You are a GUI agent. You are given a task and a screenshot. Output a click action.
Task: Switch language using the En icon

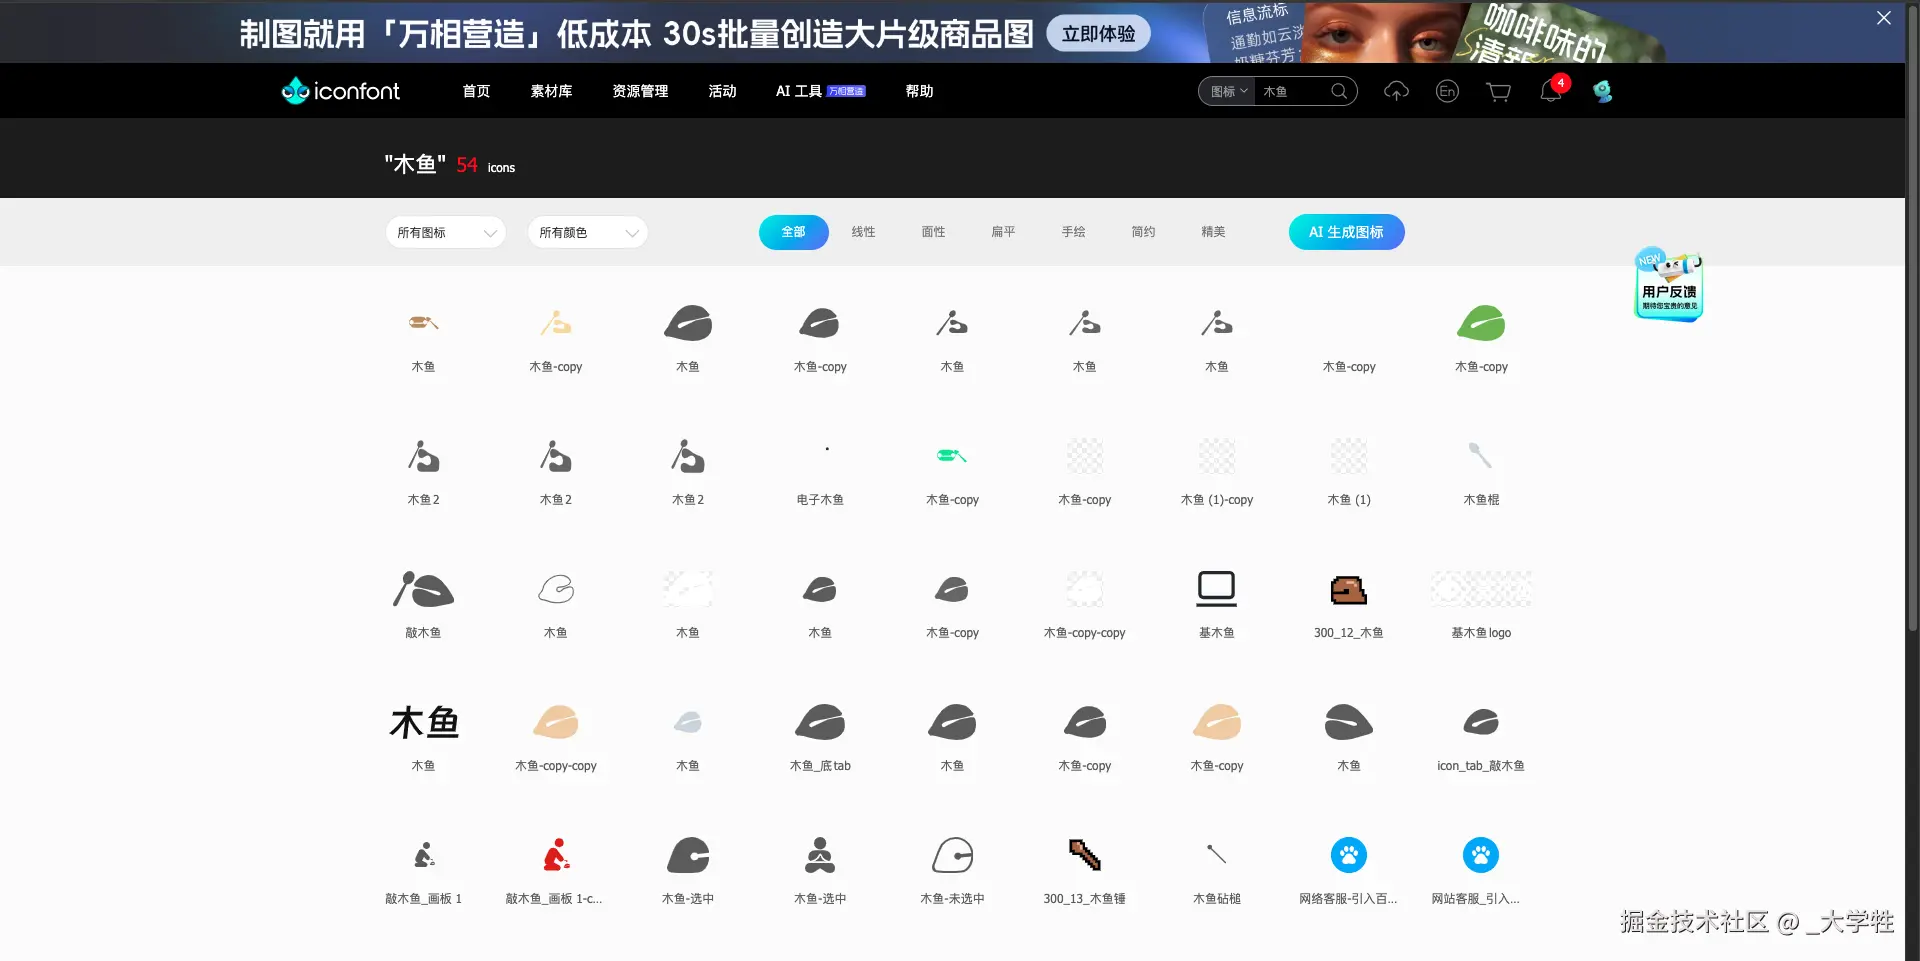pyautogui.click(x=1446, y=91)
